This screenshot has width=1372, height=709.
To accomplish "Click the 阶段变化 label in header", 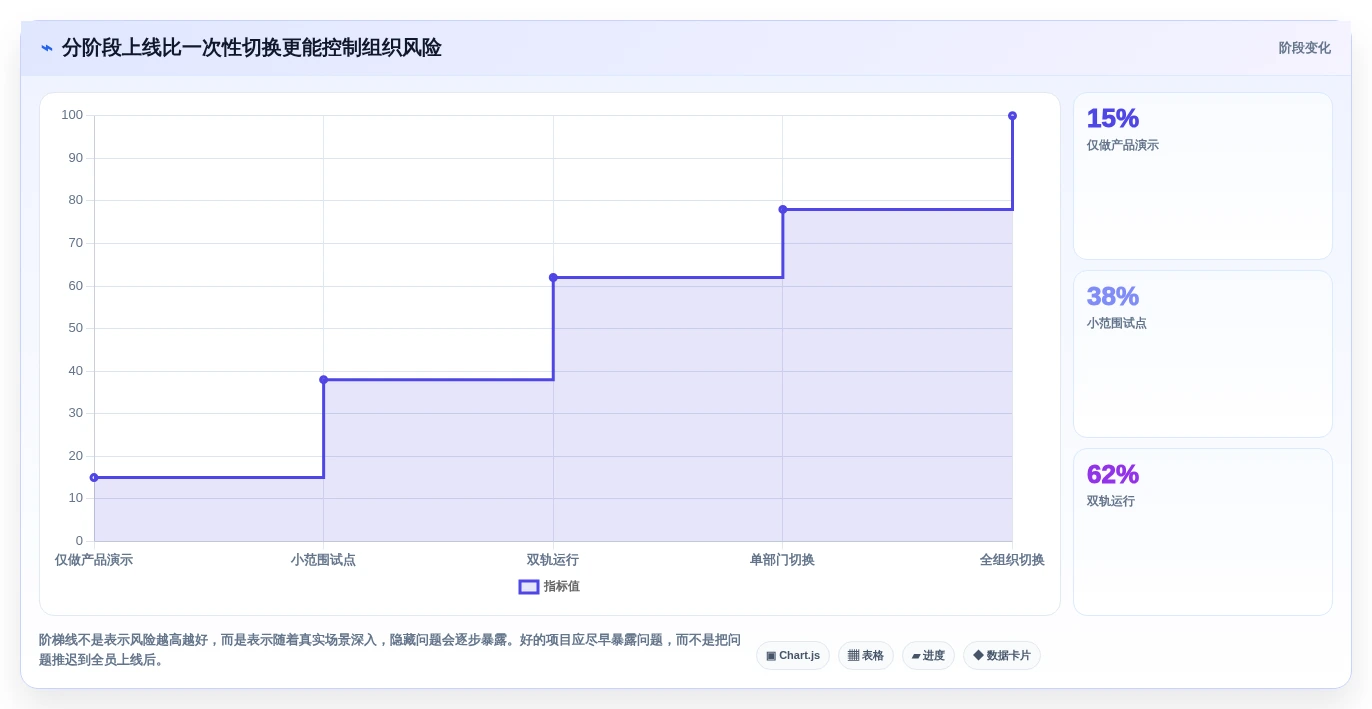I will [1304, 48].
